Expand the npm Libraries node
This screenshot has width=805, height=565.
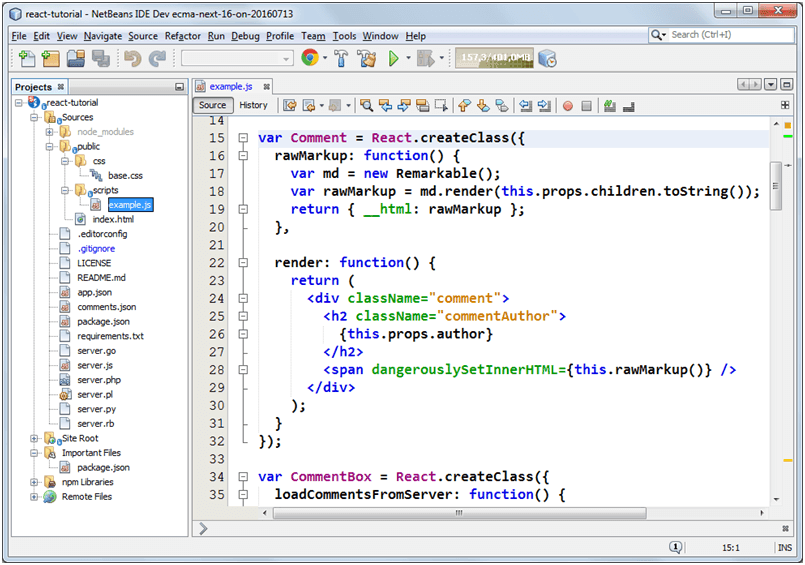pyautogui.click(x=35, y=482)
